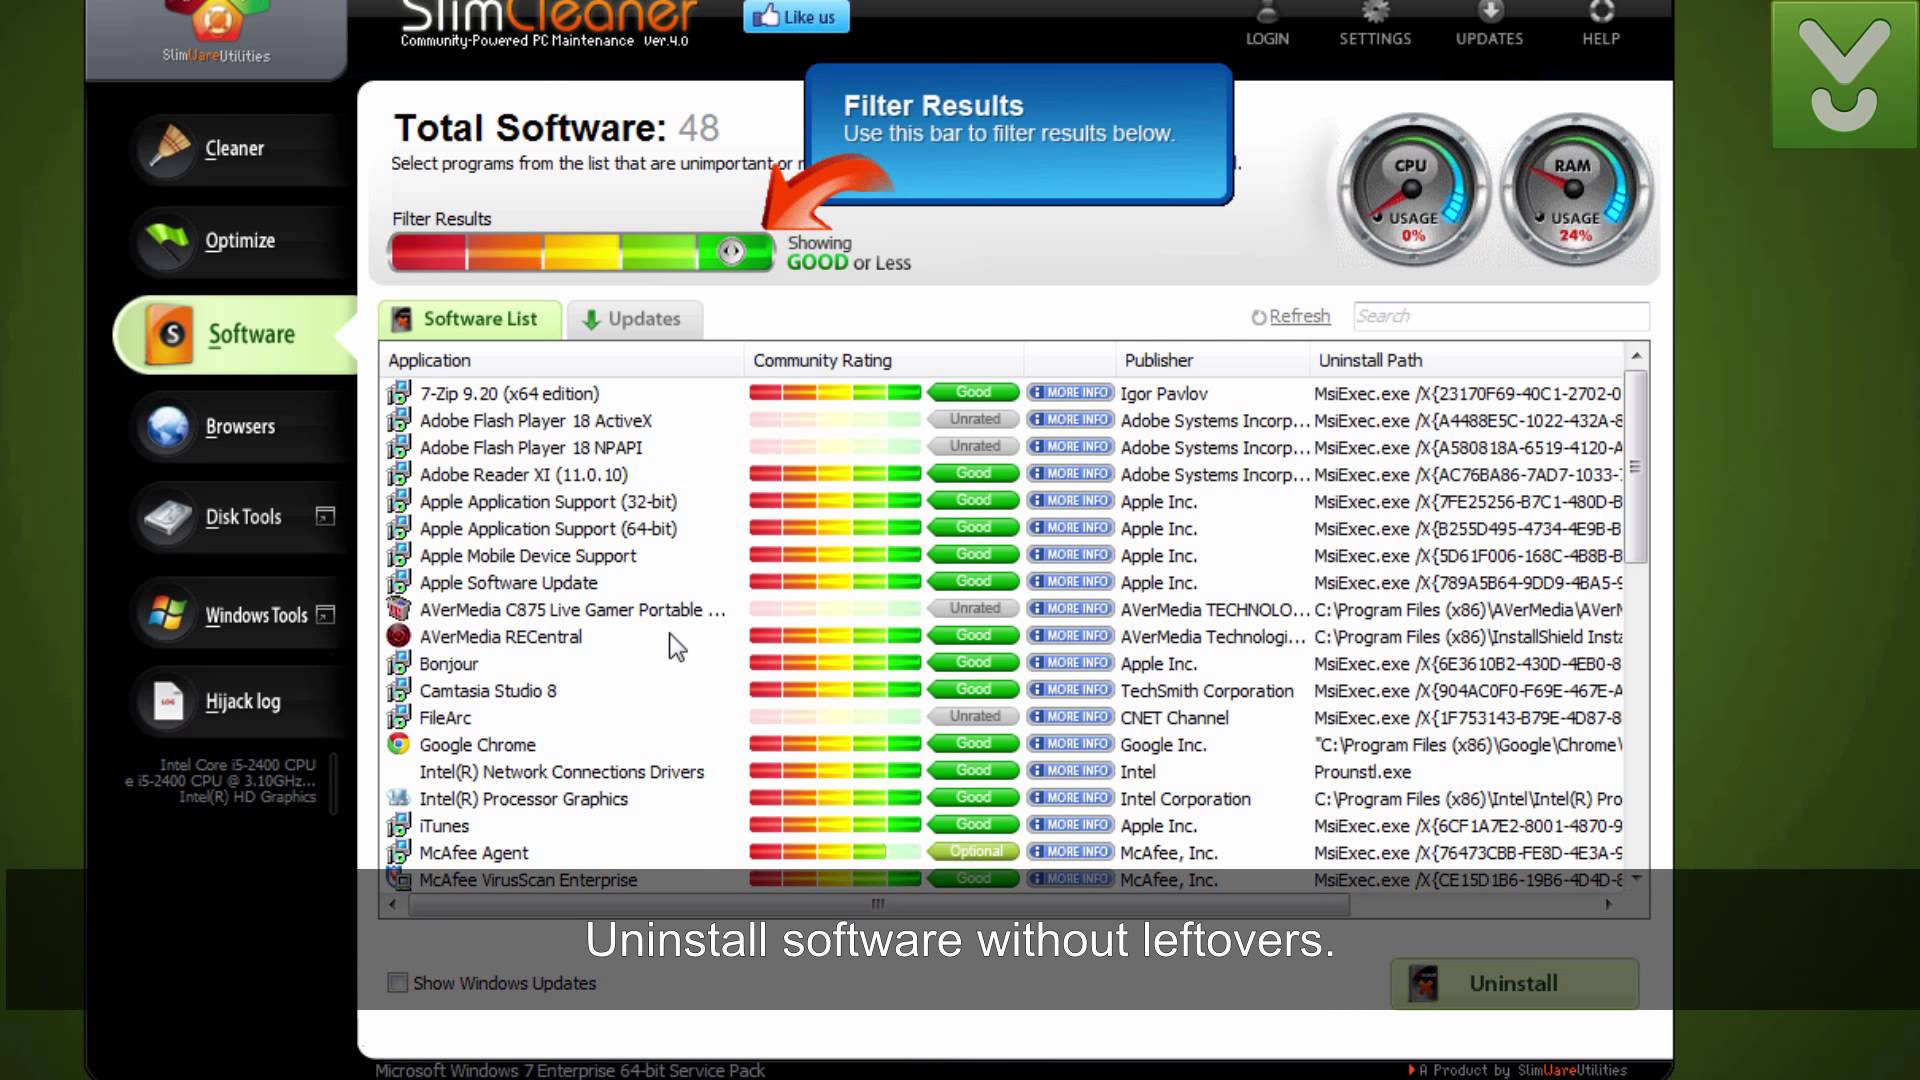The height and width of the screenshot is (1080, 1920).
Task: Click the Refresh icon circle arrow
Action: 1259,317
